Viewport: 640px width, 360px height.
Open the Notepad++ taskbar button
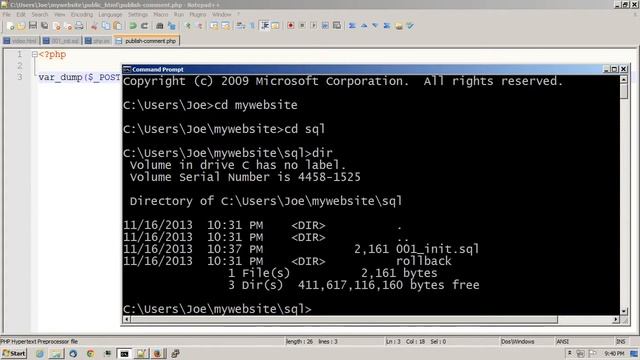pyautogui.click(x=141, y=353)
